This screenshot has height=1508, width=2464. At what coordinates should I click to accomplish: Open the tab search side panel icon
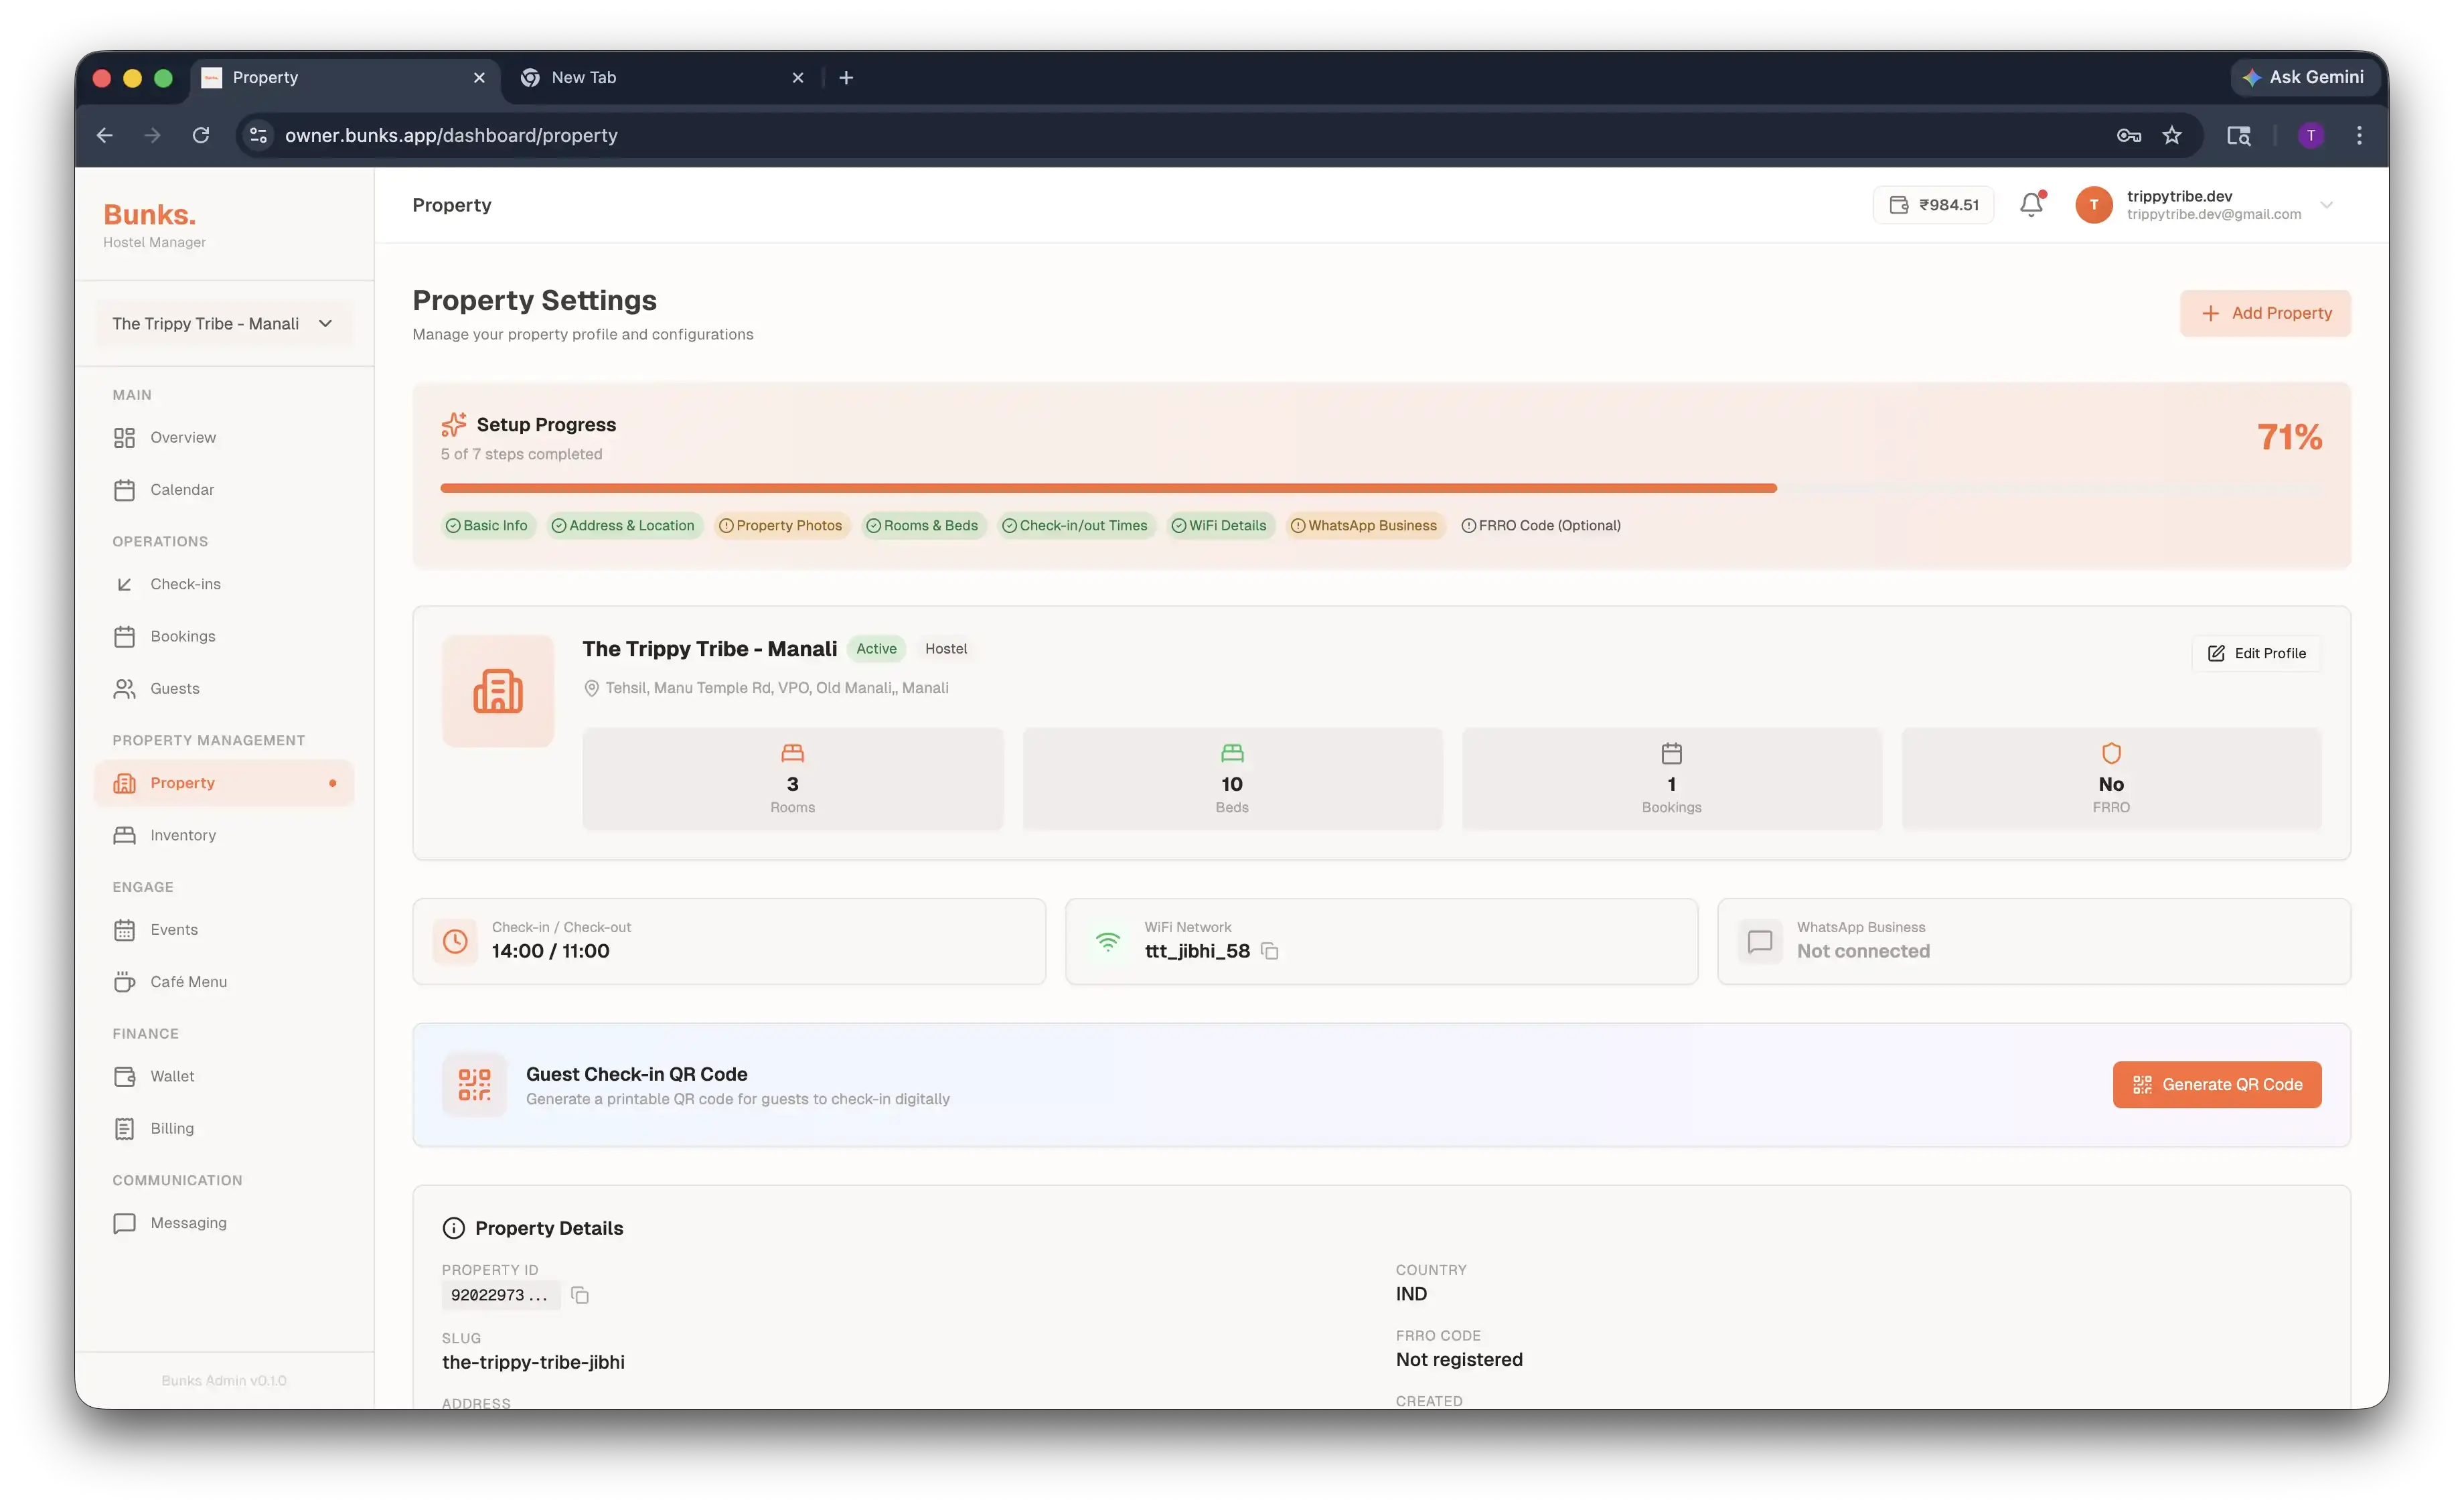(2239, 135)
